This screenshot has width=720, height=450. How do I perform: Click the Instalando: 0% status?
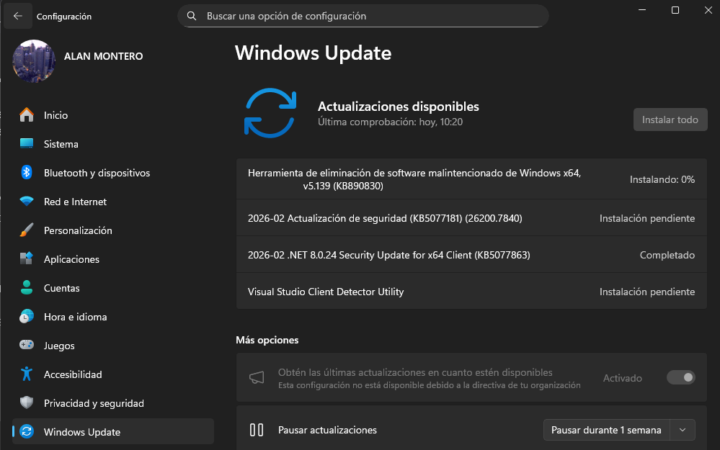662,179
